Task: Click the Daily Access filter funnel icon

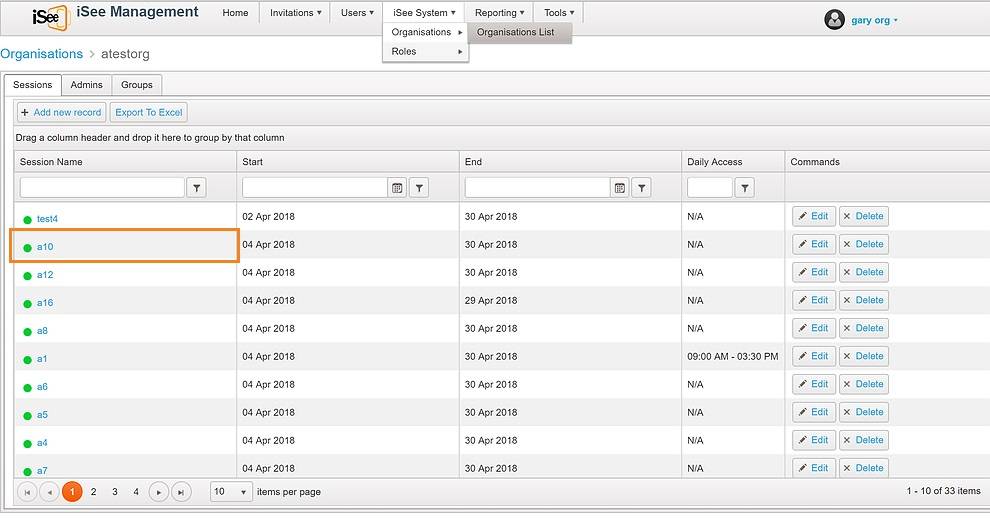Action: [x=745, y=188]
